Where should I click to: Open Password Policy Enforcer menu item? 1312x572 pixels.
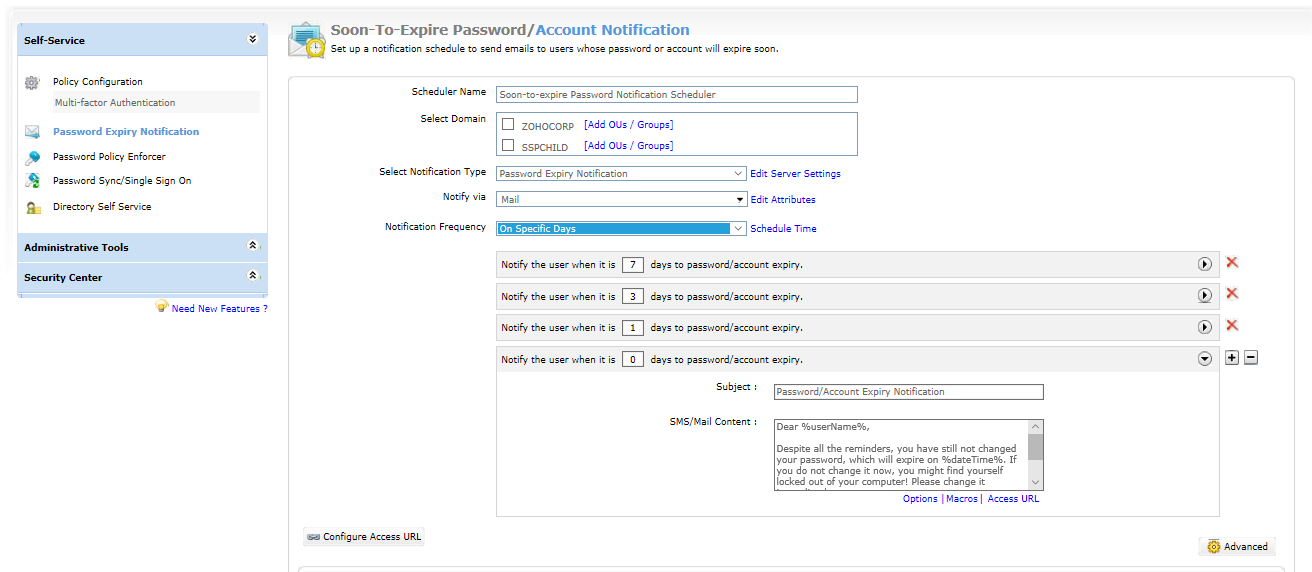coord(109,157)
